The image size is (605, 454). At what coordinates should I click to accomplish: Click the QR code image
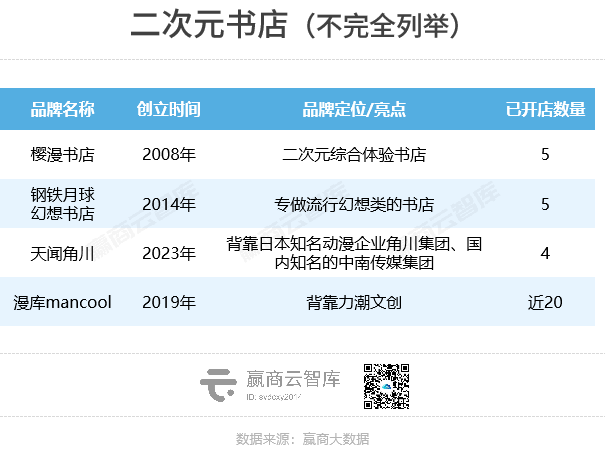[x=386, y=385]
